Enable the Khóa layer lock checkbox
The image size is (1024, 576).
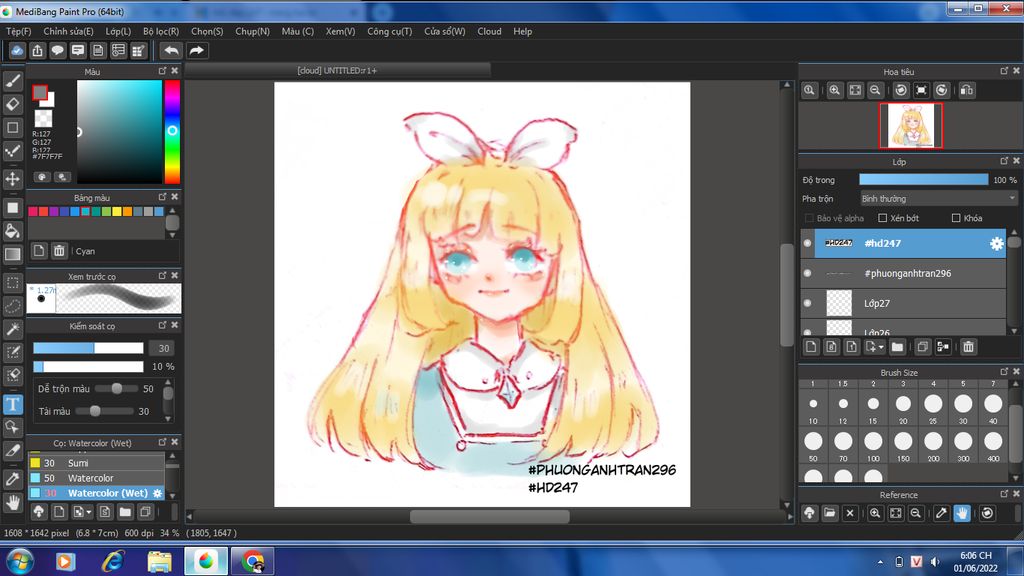point(956,218)
